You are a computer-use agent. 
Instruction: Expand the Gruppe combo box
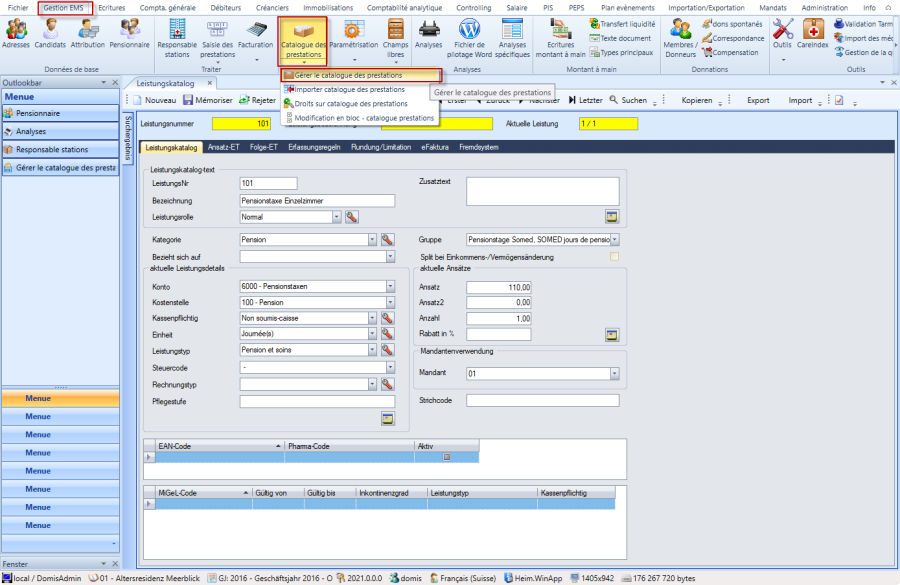pyautogui.click(x=614, y=240)
